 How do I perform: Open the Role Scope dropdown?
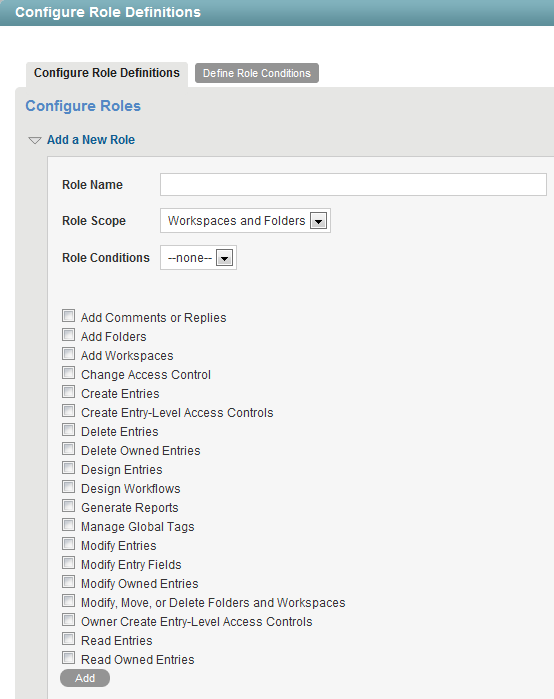(x=245, y=221)
